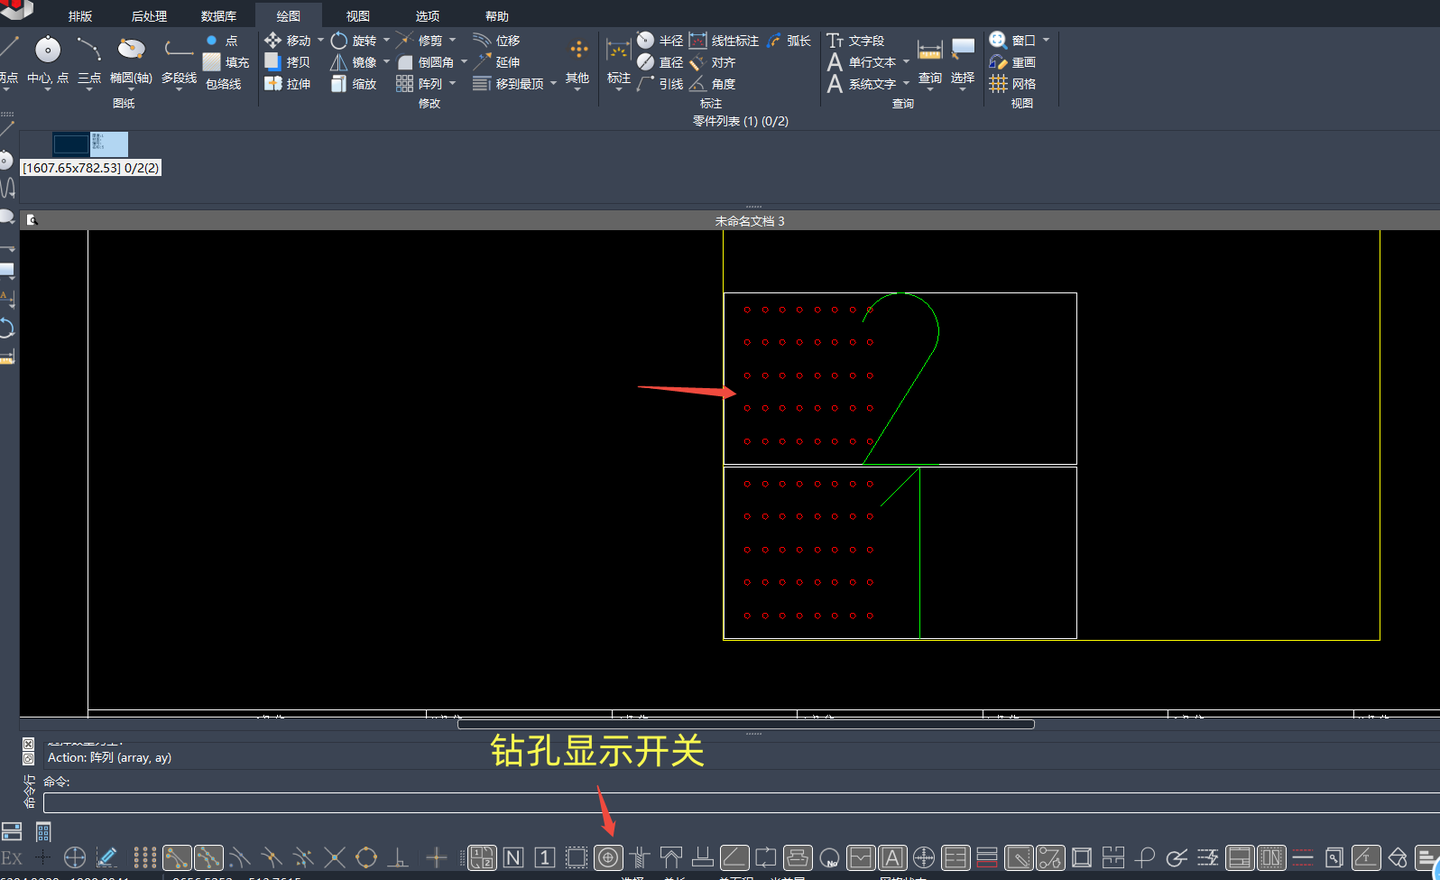Select the part thumbnail in parts list
1440x880 pixels.
pos(90,144)
